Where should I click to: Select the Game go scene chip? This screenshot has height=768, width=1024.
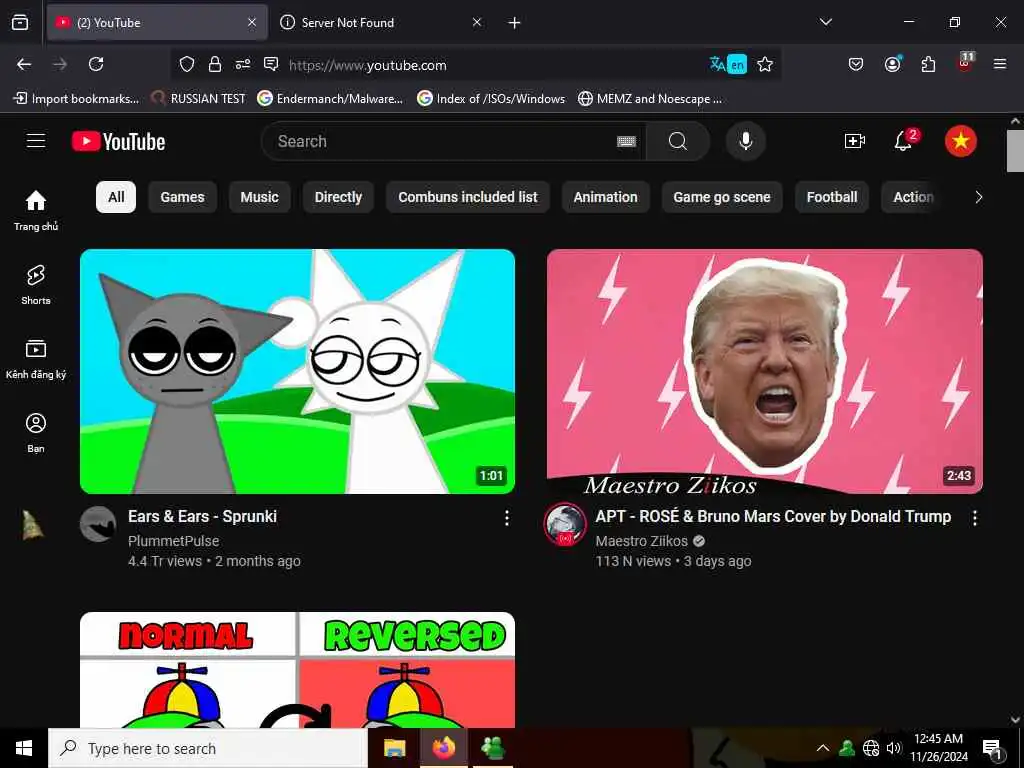click(722, 197)
